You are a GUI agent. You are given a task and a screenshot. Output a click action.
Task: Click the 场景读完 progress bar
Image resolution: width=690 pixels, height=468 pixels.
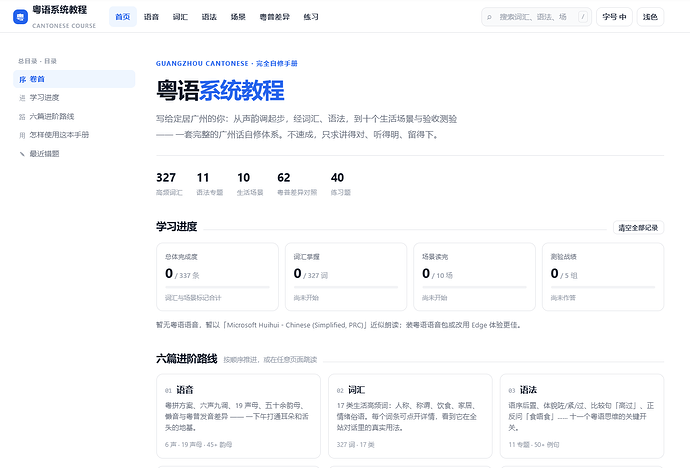coord(474,287)
